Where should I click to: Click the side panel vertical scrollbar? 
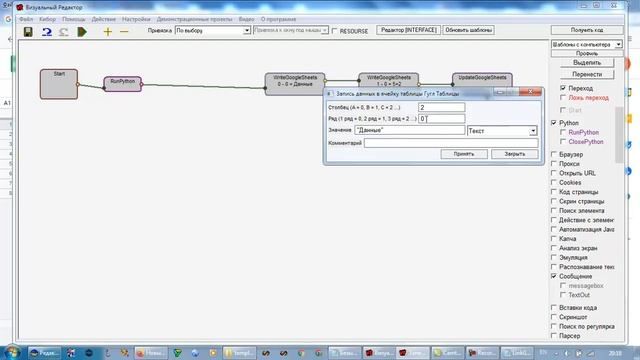pyautogui.click(x=619, y=135)
